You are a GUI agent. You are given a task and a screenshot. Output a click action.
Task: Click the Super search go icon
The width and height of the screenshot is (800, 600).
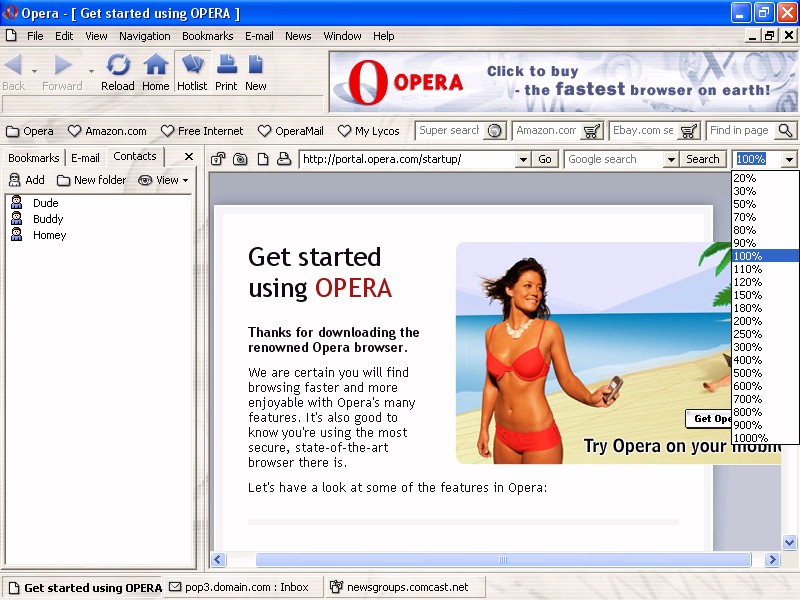point(494,131)
